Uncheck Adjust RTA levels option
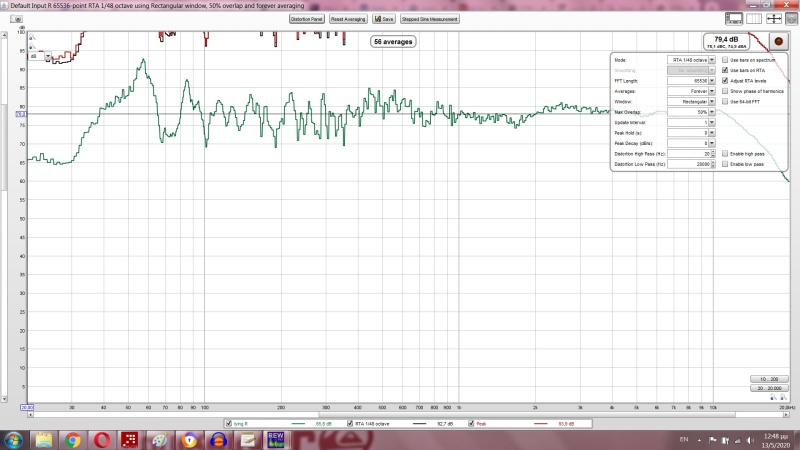The image size is (800, 450). (725, 81)
